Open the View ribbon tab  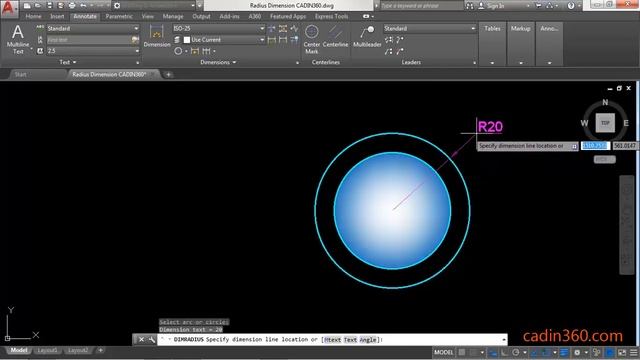(x=148, y=16)
